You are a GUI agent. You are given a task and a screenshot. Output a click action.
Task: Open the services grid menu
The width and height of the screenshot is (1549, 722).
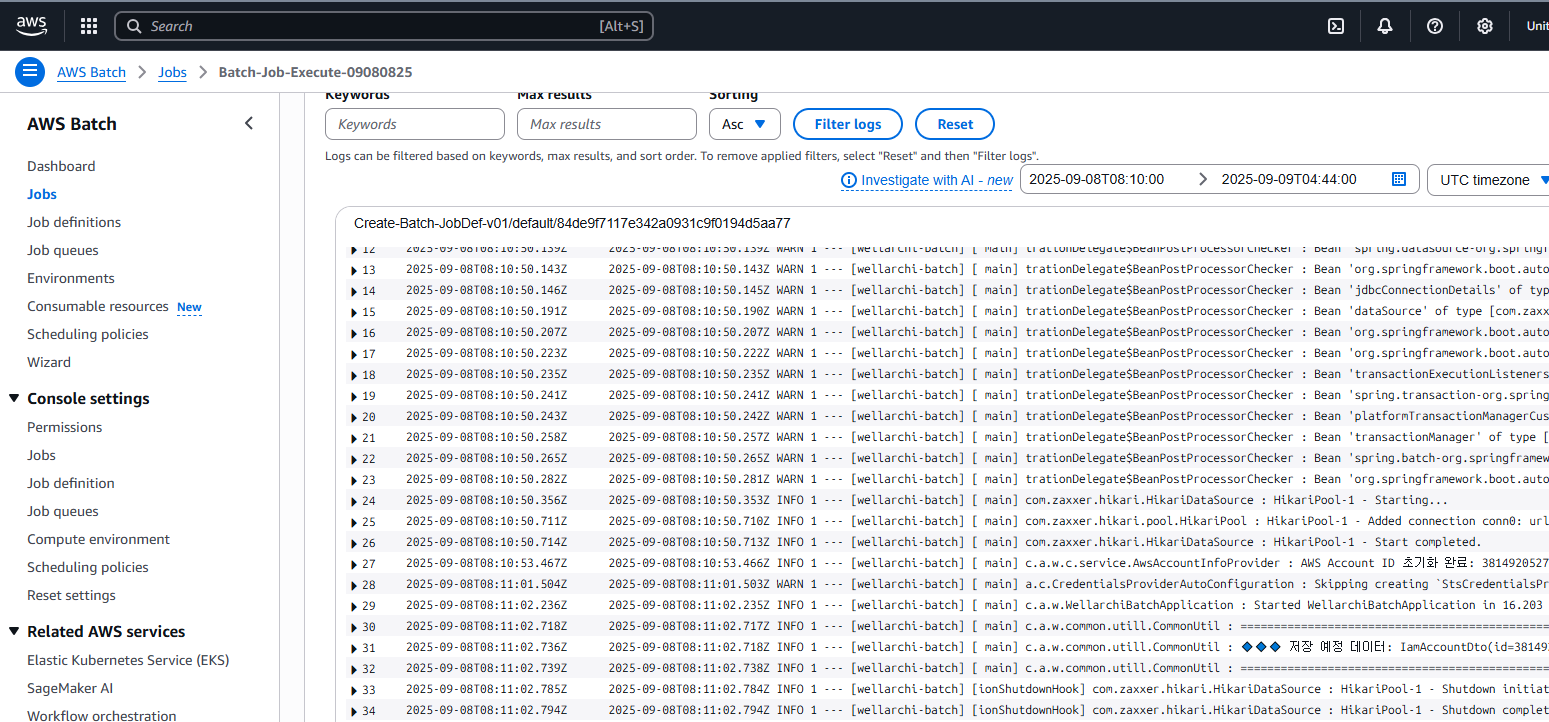[x=89, y=26]
